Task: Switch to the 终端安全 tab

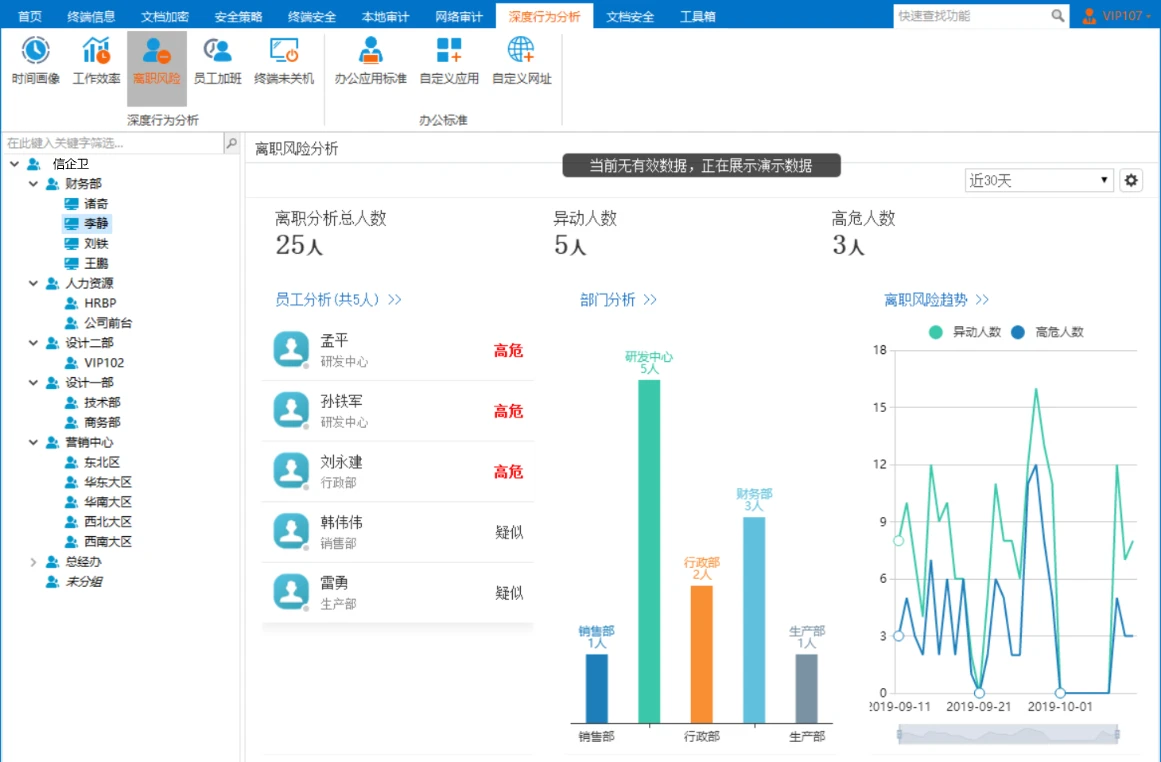Action: click(x=312, y=16)
